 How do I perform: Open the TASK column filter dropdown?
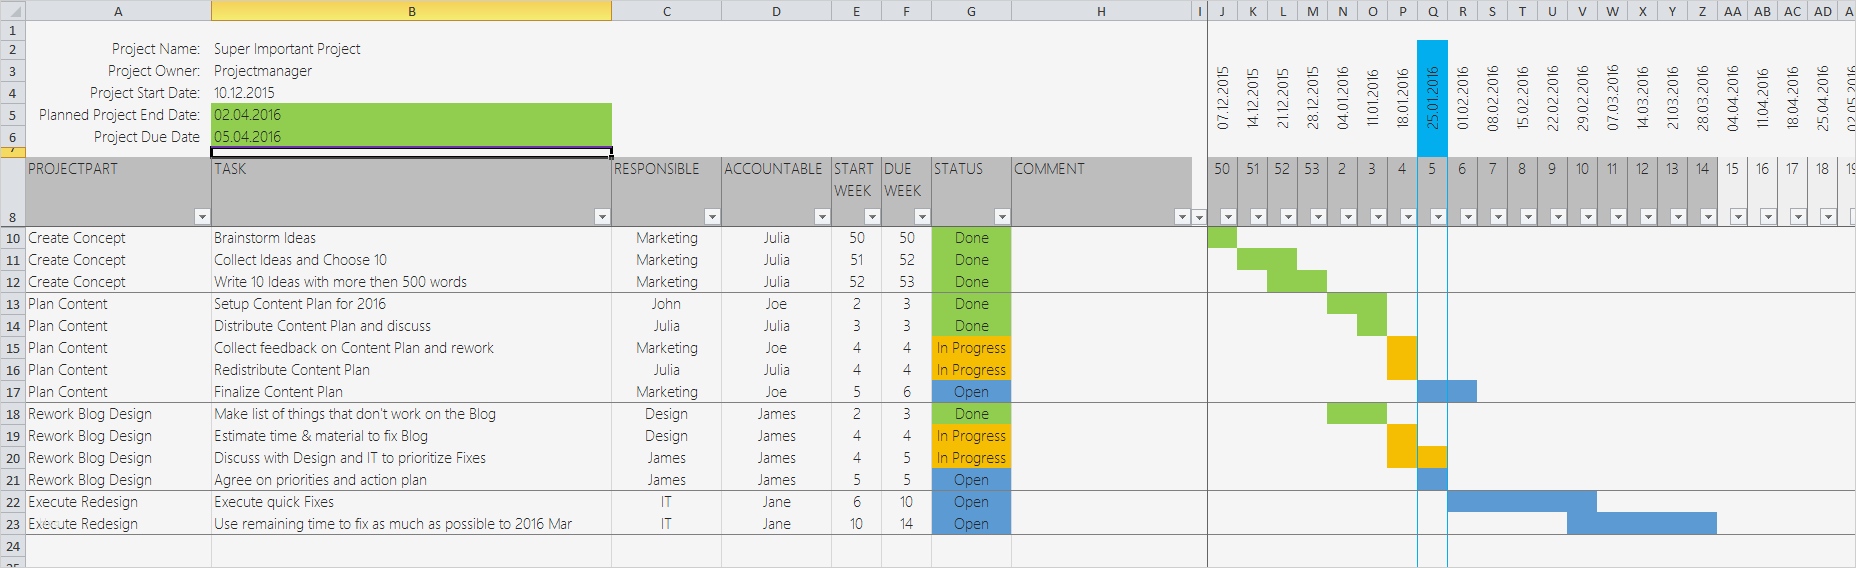coord(602,216)
